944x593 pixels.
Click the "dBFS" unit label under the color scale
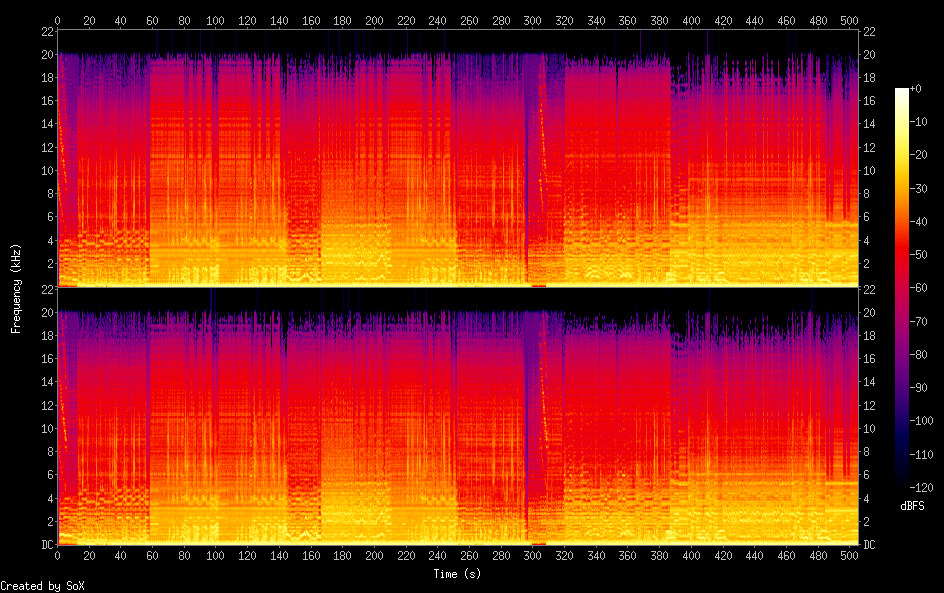click(x=912, y=506)
